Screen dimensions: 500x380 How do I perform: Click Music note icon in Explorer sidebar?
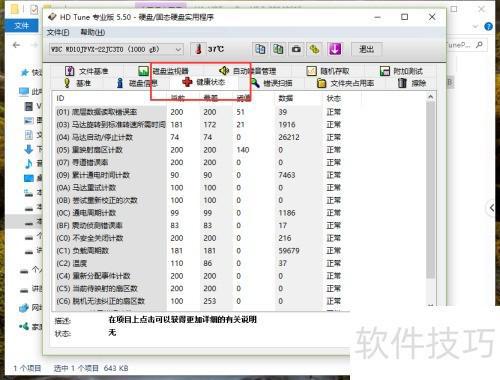coord(29,163)
